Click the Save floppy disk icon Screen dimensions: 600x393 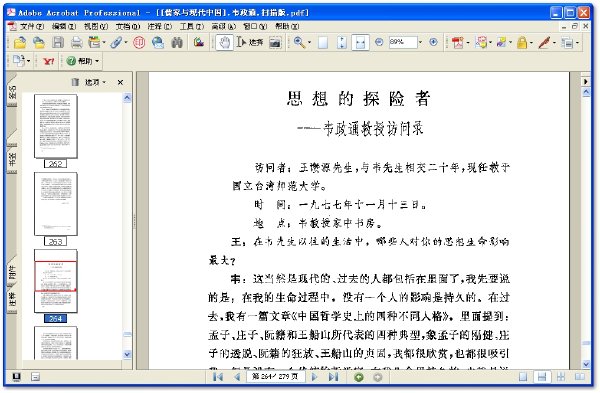point(58,42)
